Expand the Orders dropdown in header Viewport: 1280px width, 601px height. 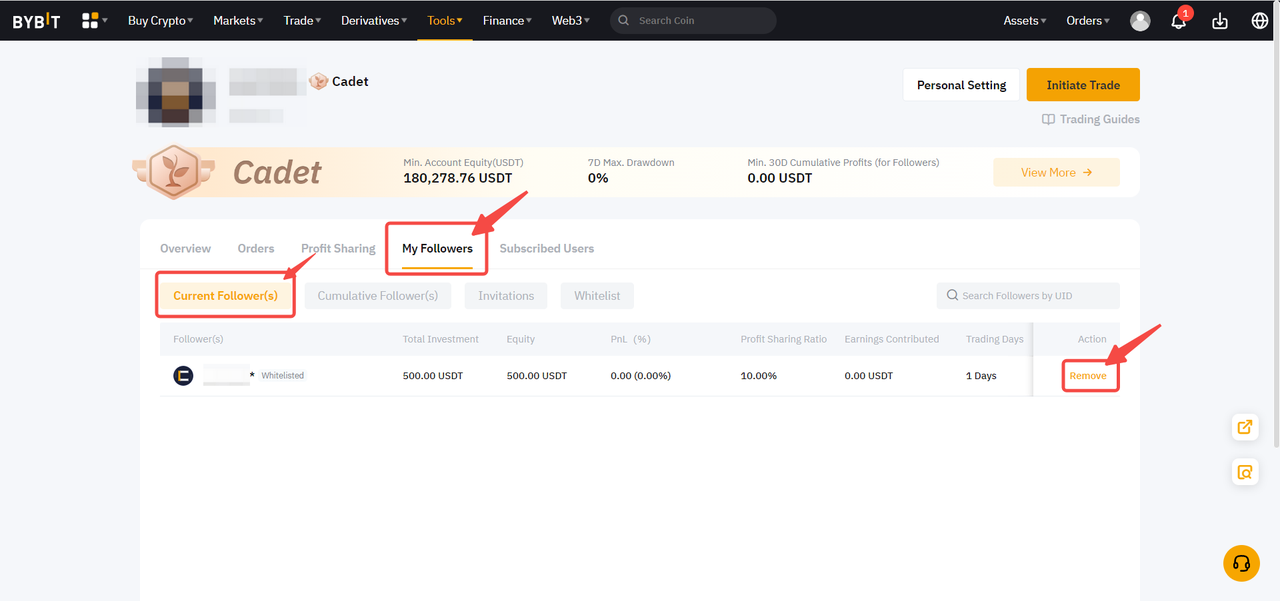1088,21
